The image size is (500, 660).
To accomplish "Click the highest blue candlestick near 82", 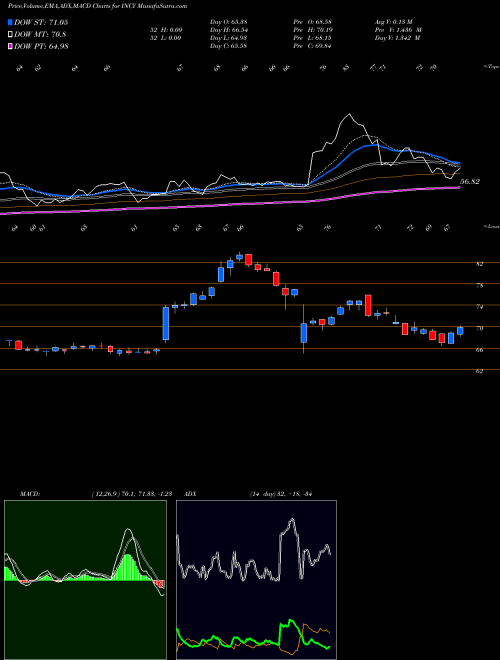I will 239,257.
